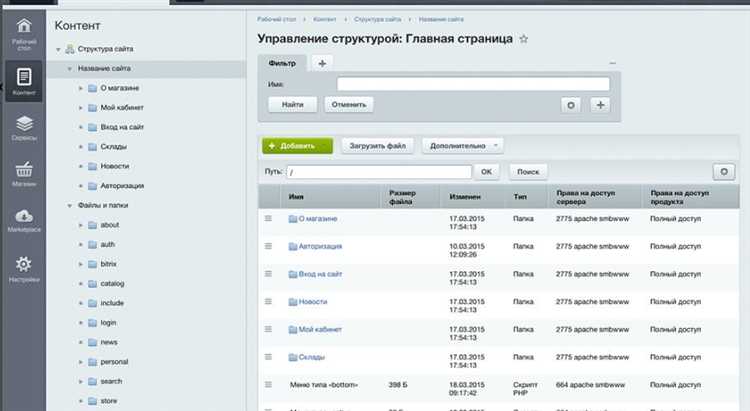Click the Найти button
The width and height of the screenshot is (750, 411).
point(292,104)
